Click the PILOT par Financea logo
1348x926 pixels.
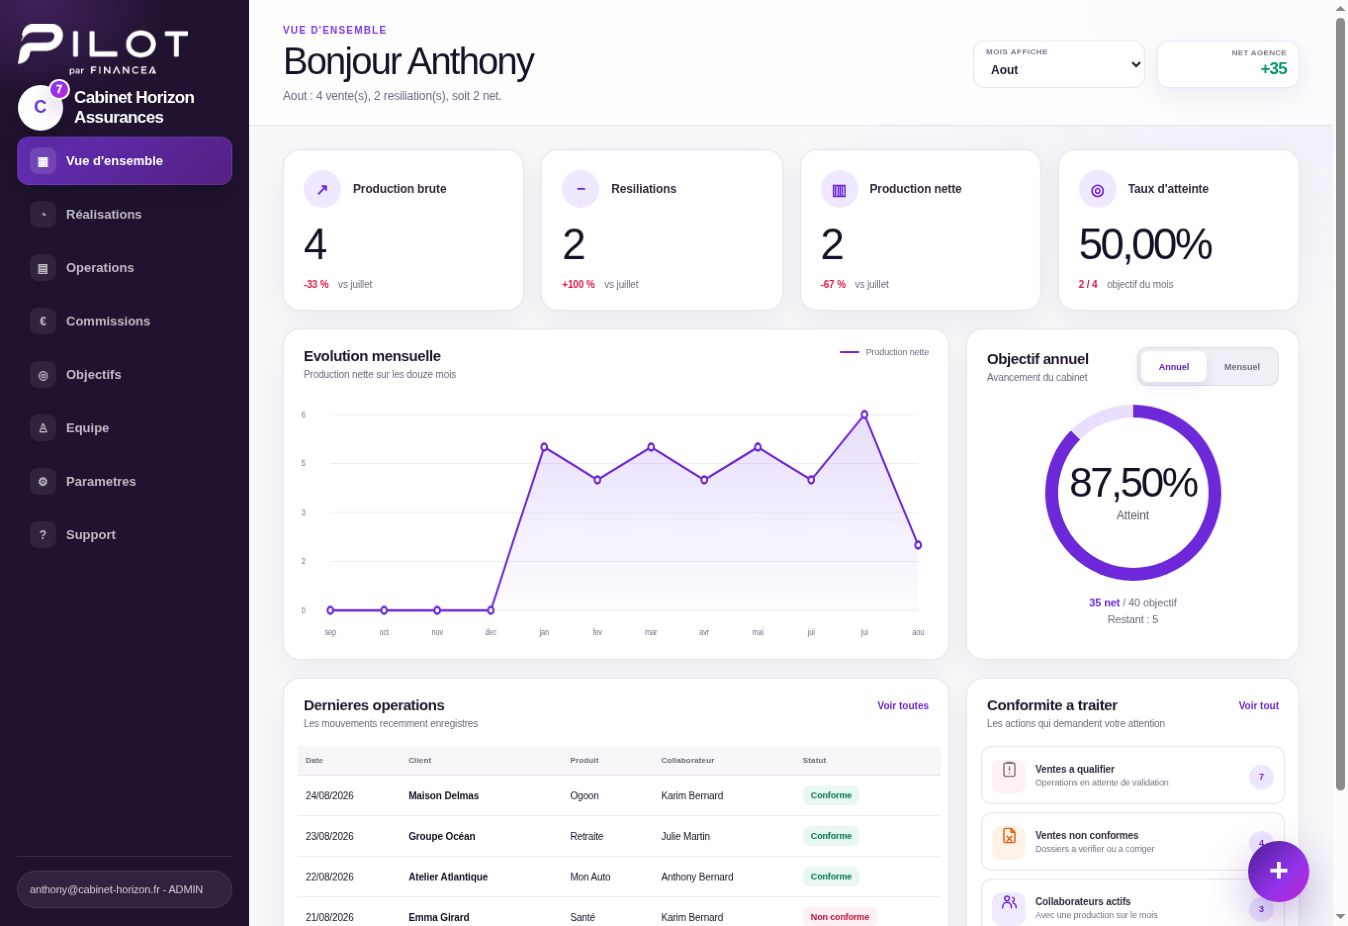pyautogui.click(x=103, y=49)
